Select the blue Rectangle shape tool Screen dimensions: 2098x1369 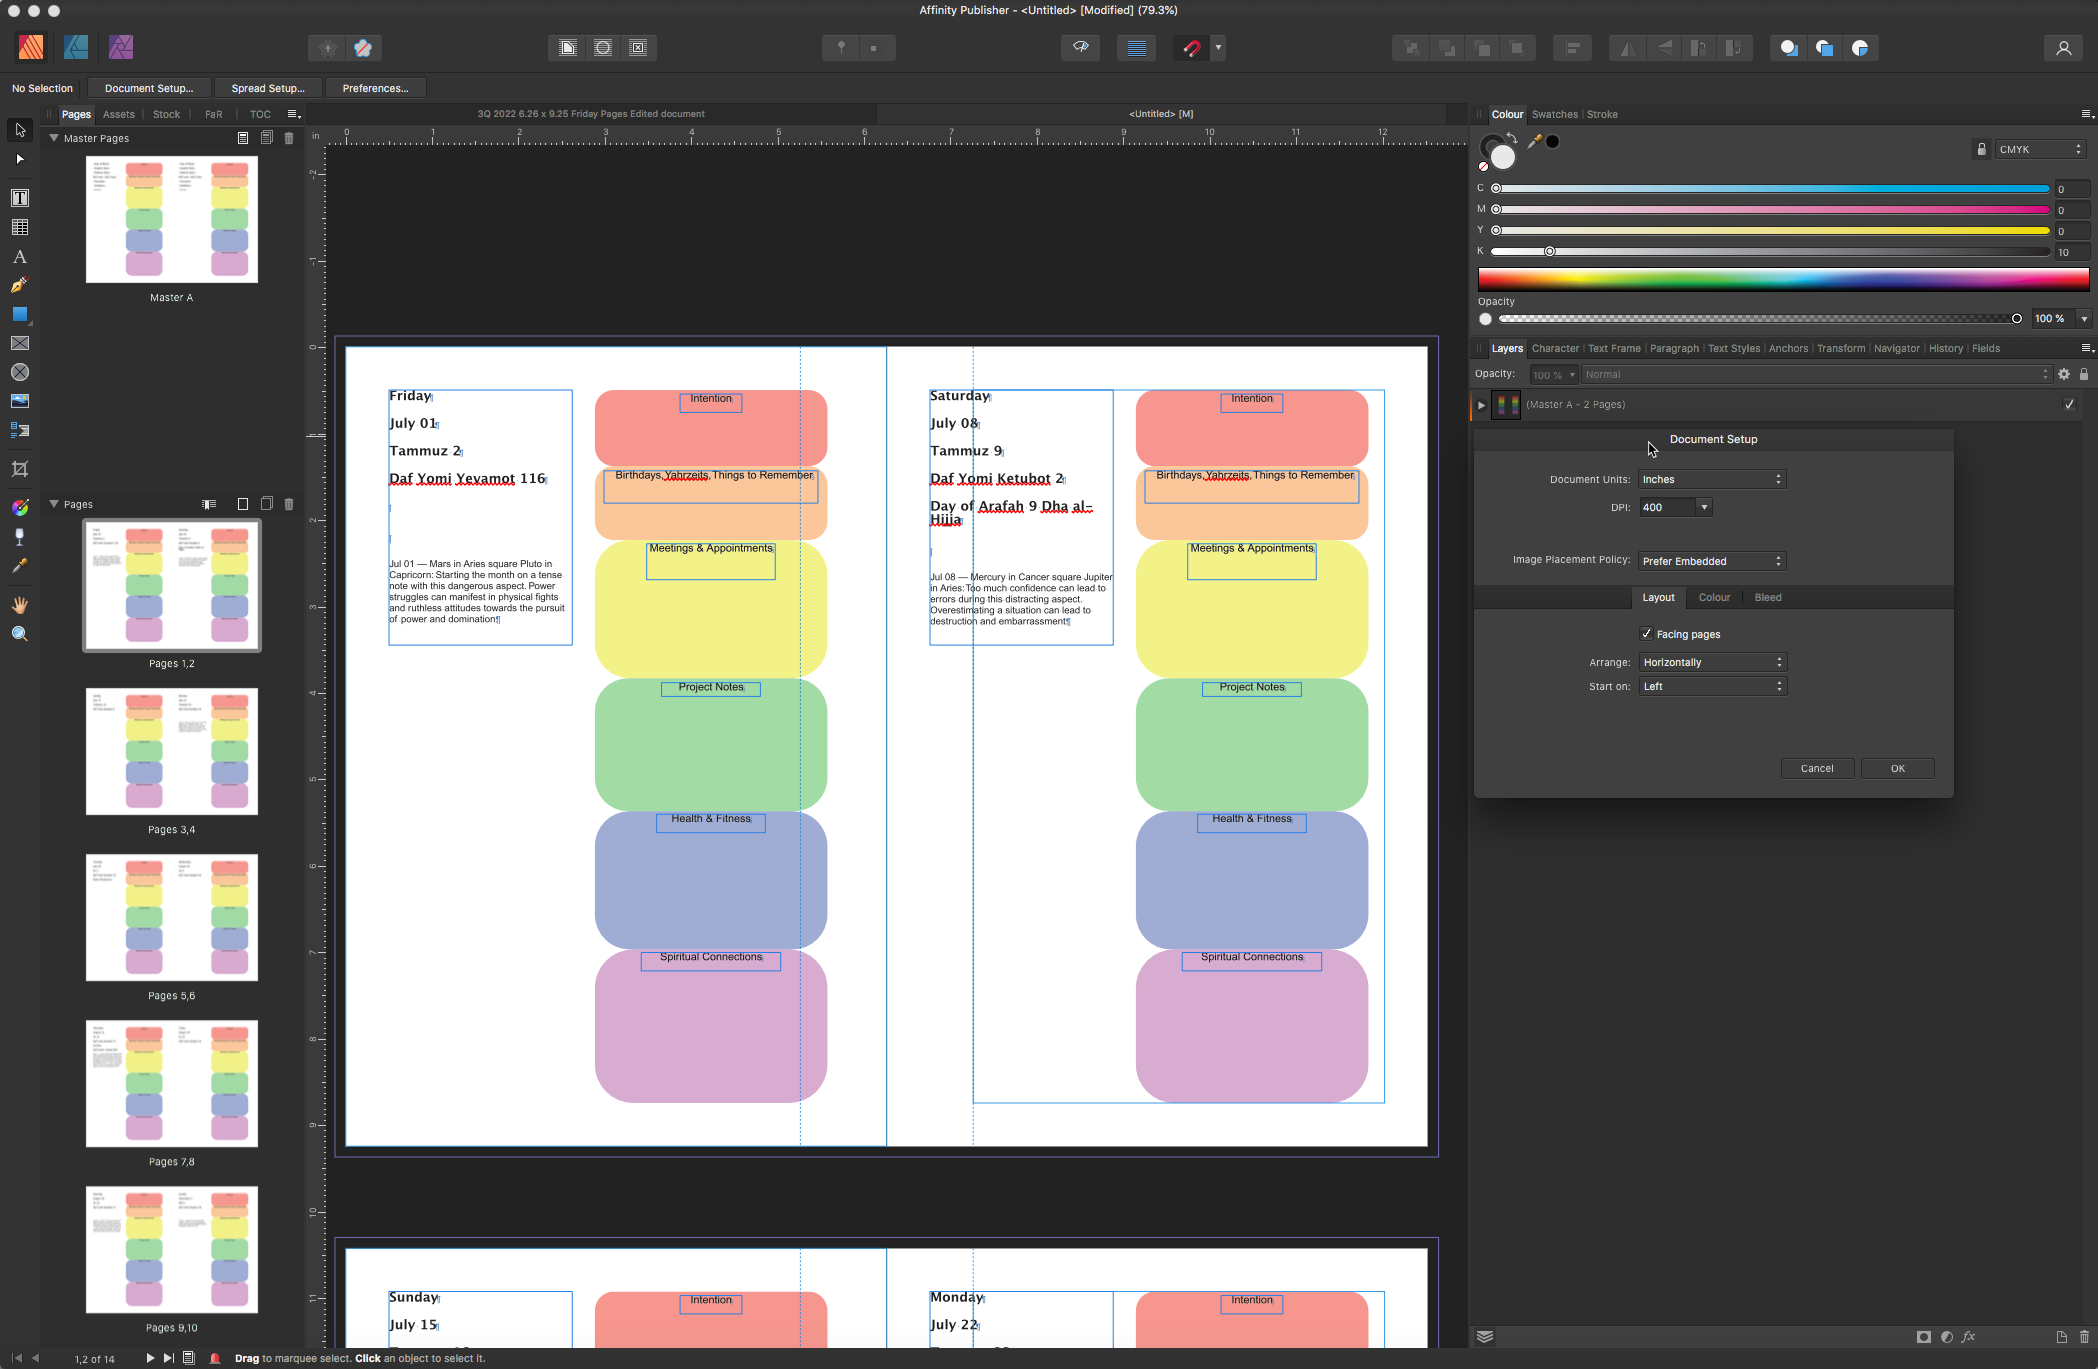point(20,314)
